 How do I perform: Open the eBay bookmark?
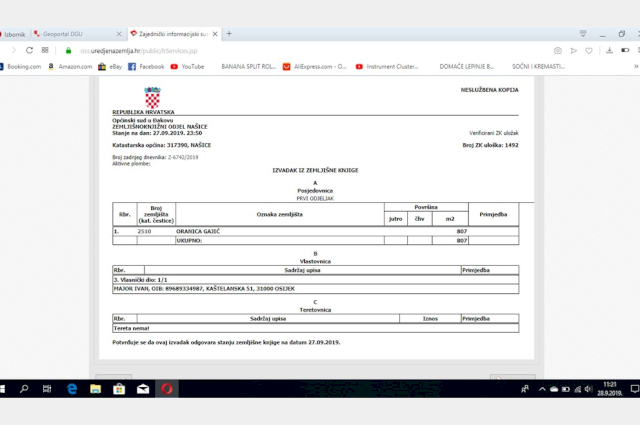[x=110, y=67]
